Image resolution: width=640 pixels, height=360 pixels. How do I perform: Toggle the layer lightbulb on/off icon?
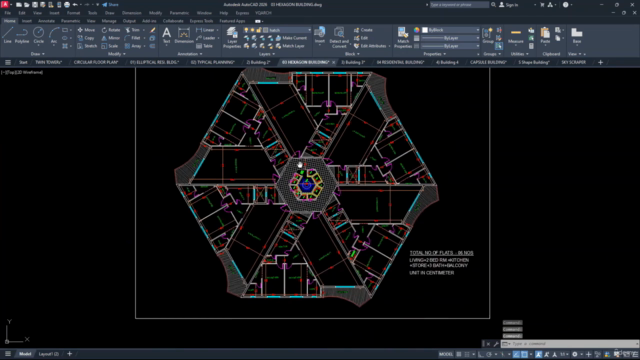pos(246,30)
